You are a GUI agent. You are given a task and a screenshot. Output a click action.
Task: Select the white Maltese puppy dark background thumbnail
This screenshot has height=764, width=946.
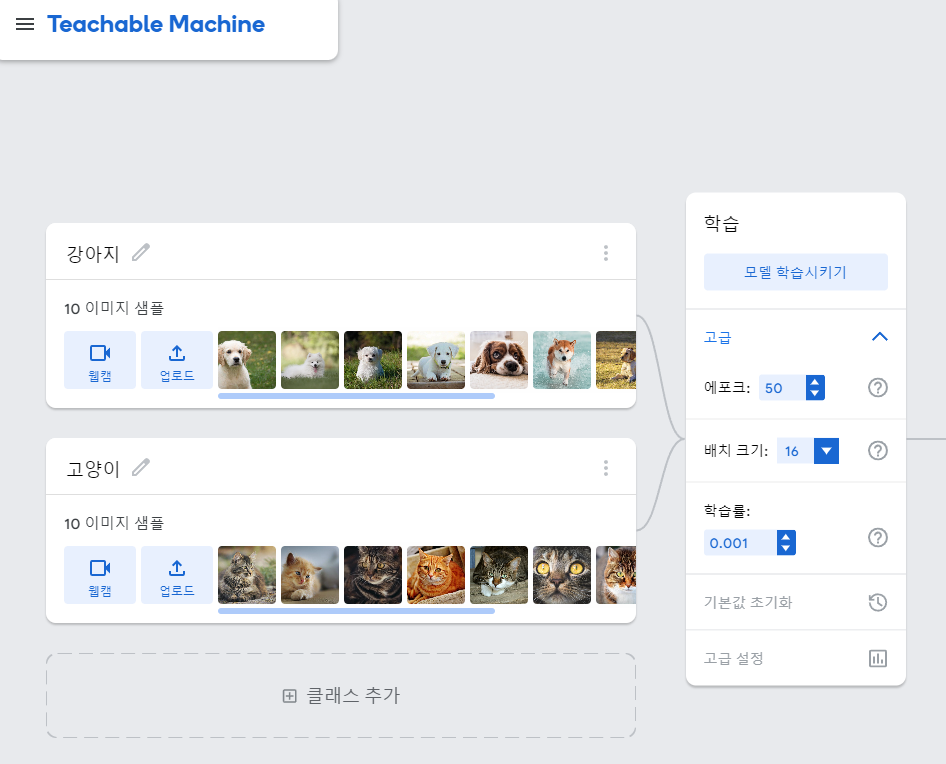click(x=373, y=360)
